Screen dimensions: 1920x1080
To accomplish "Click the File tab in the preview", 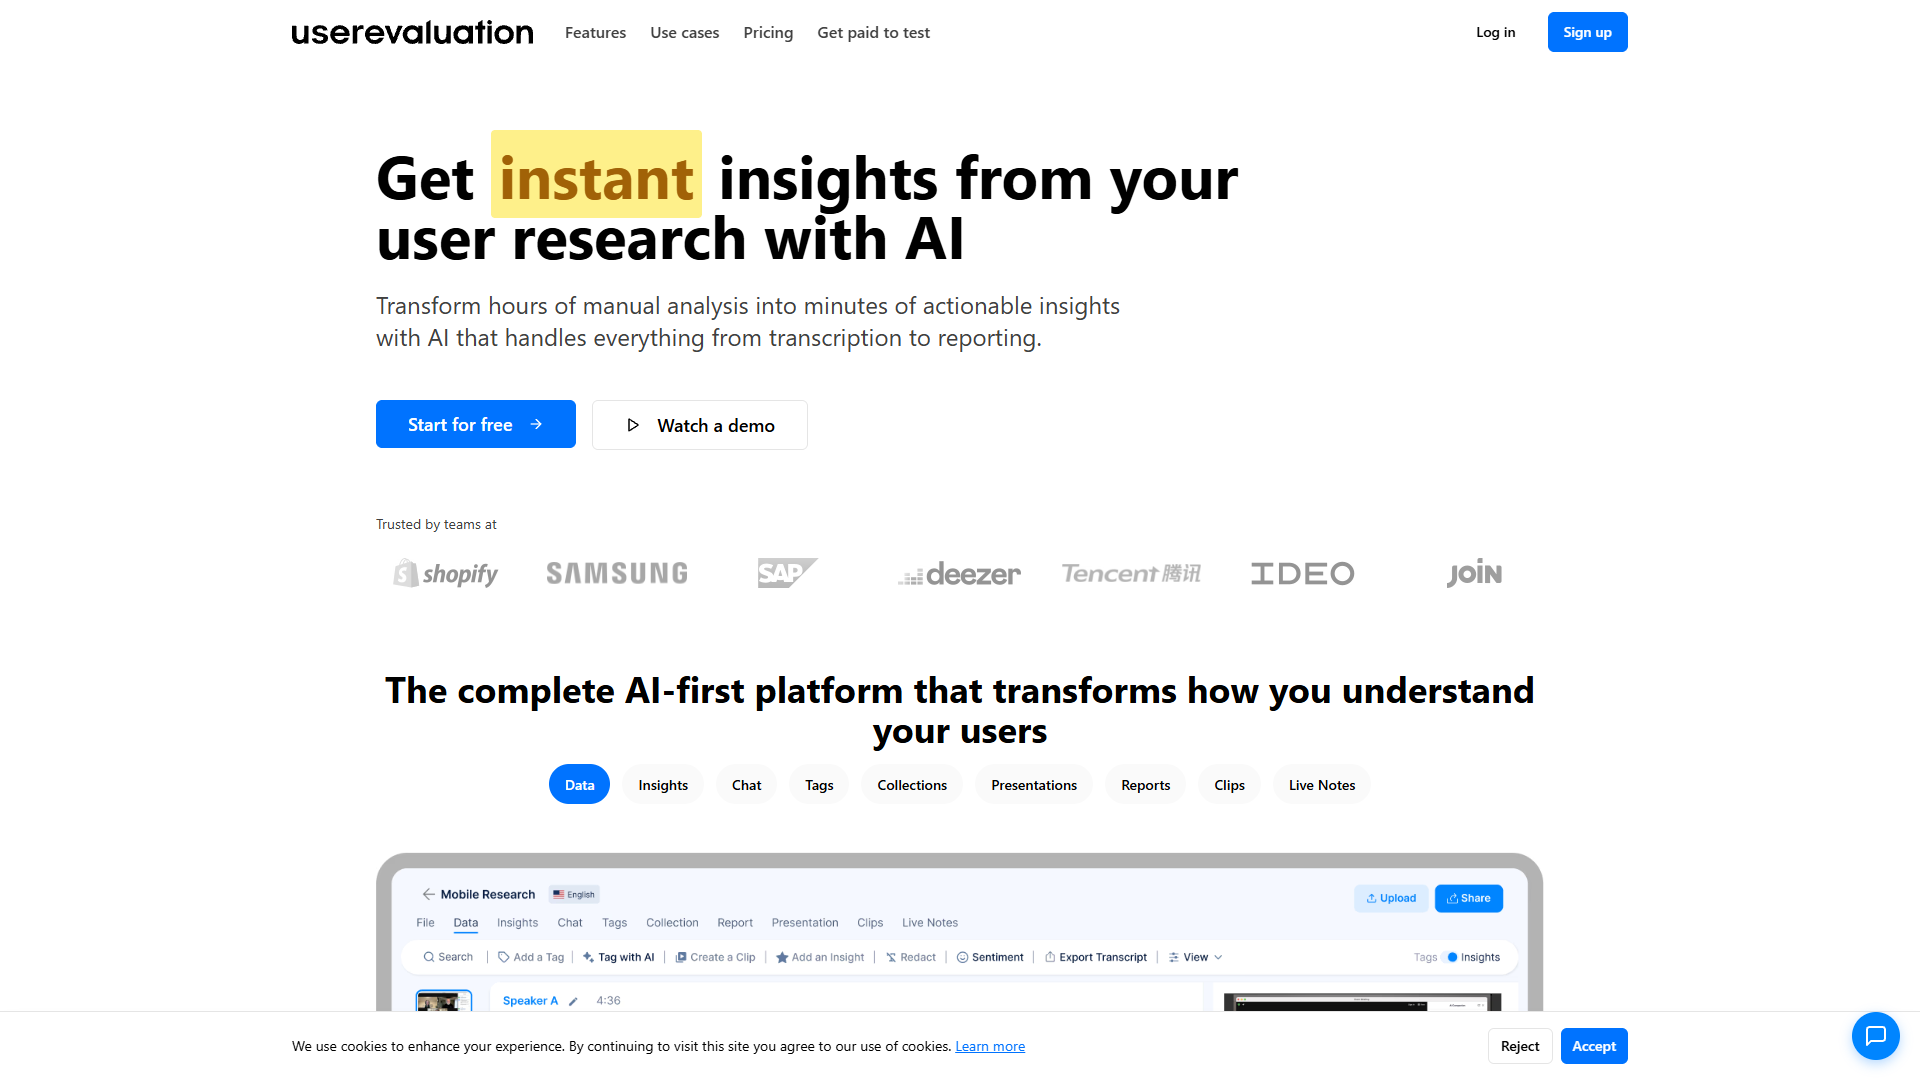I will click(425, 923).
